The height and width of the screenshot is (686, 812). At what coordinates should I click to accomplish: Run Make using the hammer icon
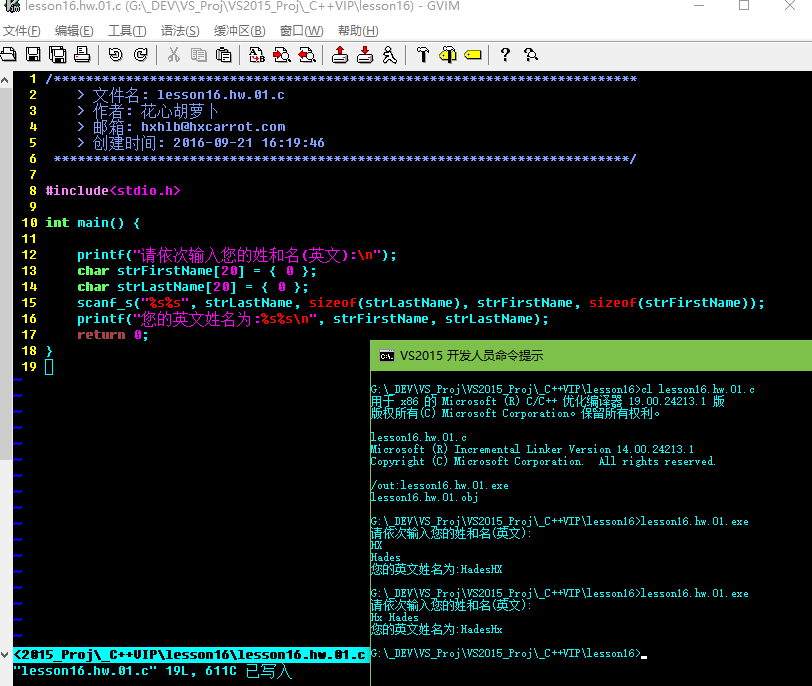coord(422,54)
